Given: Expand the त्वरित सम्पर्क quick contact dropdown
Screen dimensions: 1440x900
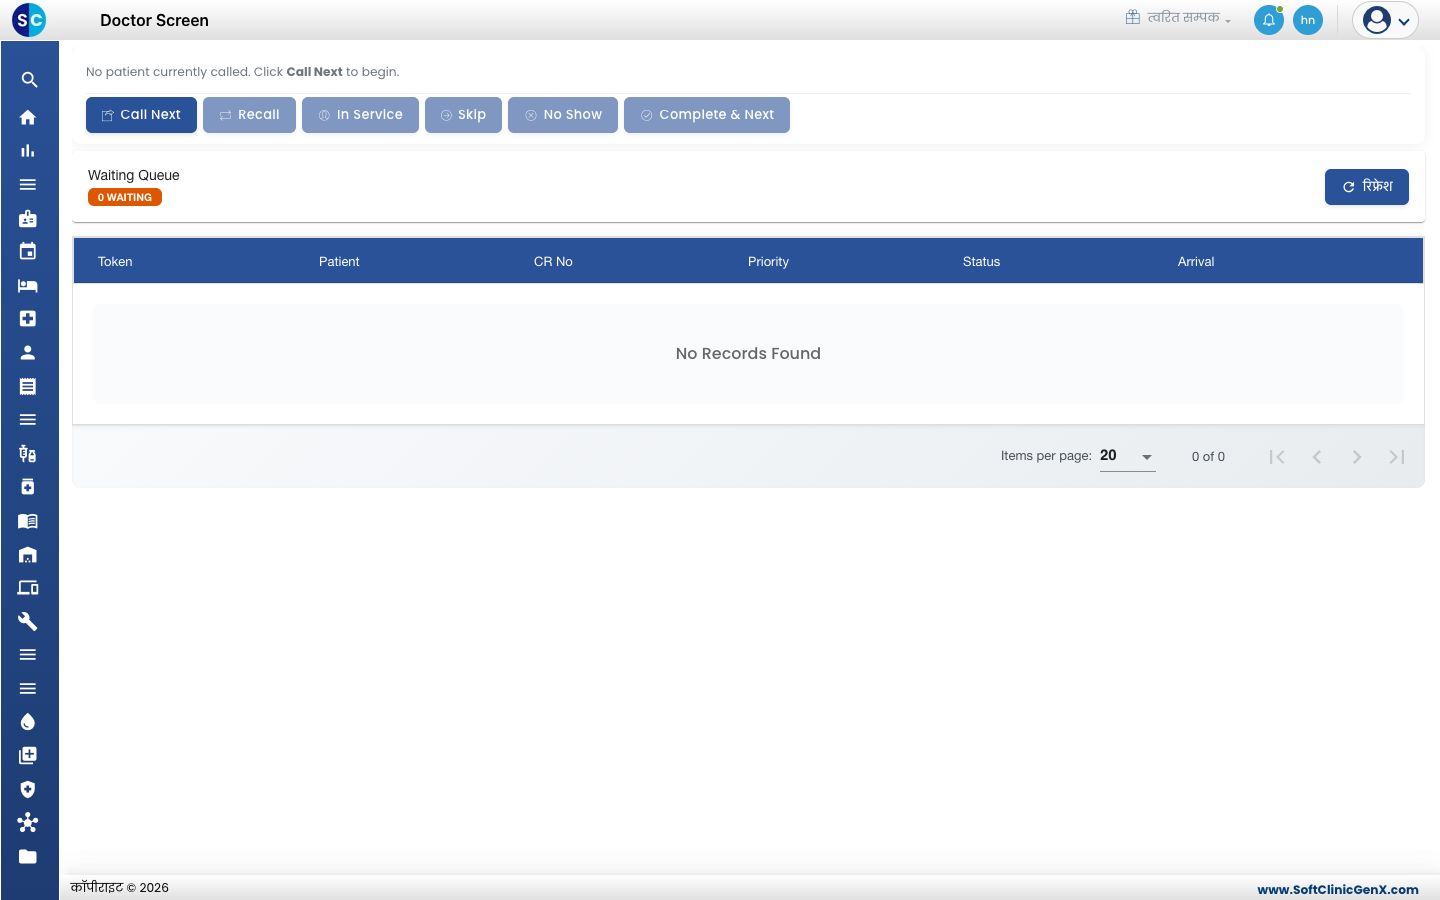Looking at the screenshot, I should pos(1178,18).
